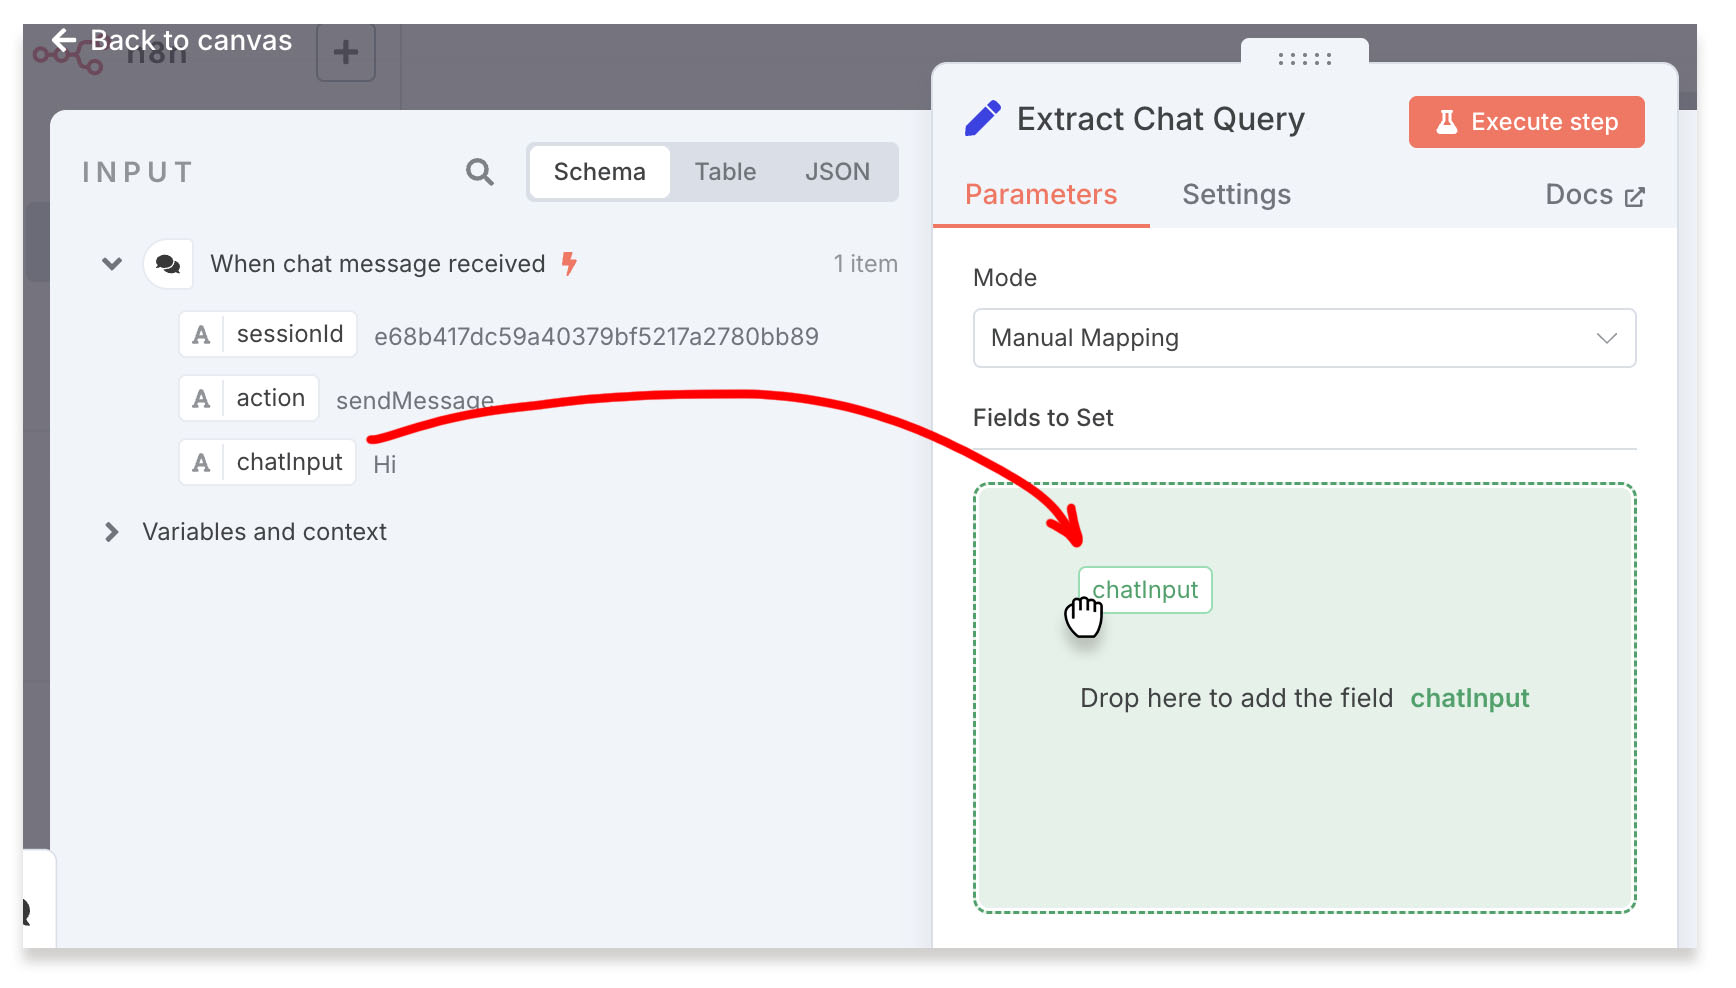
Task: Switch input view to Schema
Action: click(599, 172)
